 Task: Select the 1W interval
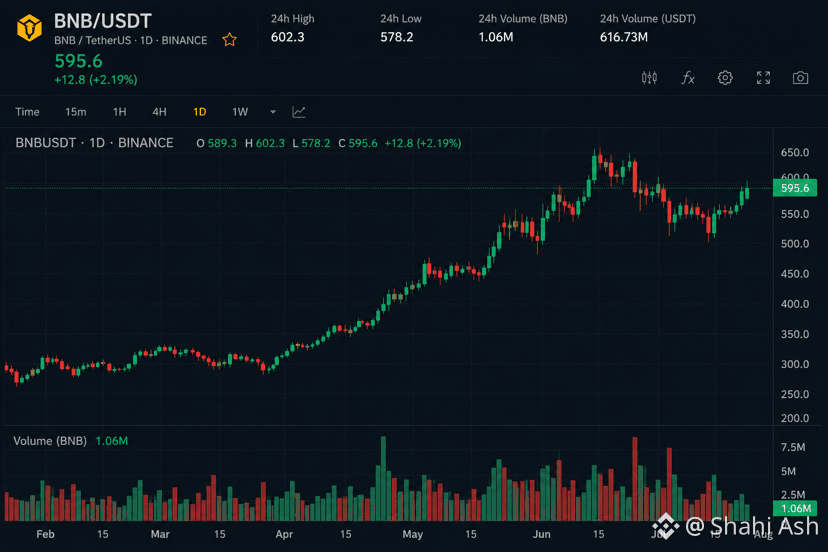(x=240, y=112)
